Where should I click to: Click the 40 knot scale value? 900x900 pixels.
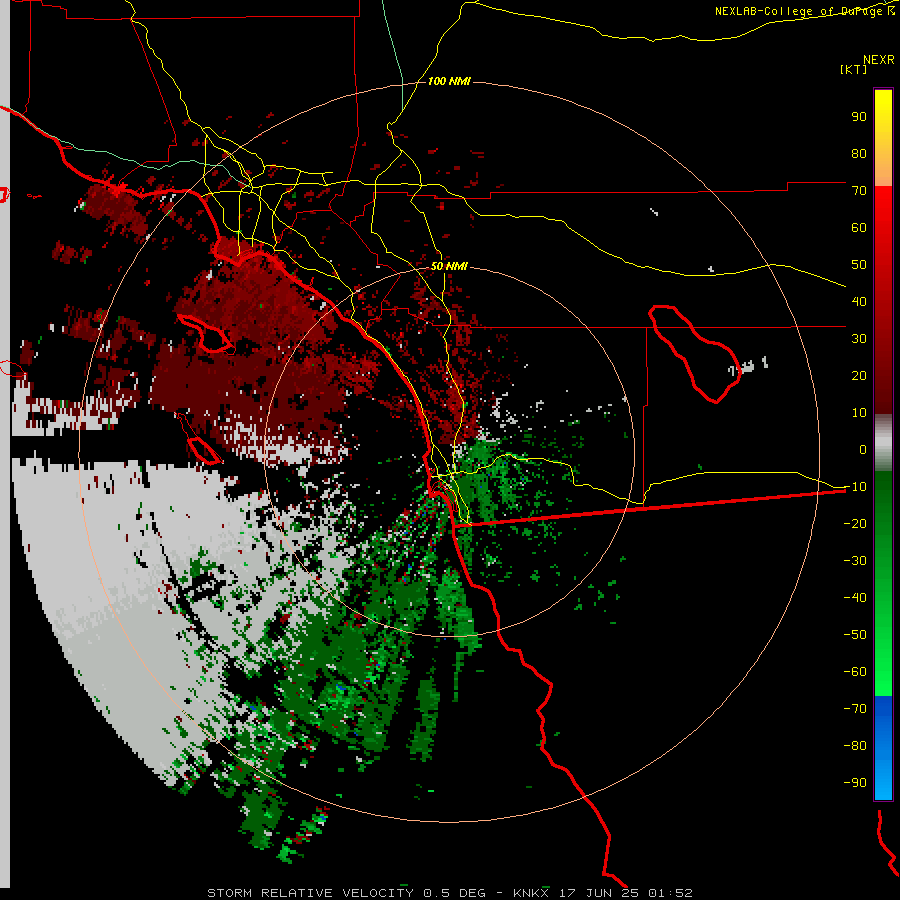[859, 301]
